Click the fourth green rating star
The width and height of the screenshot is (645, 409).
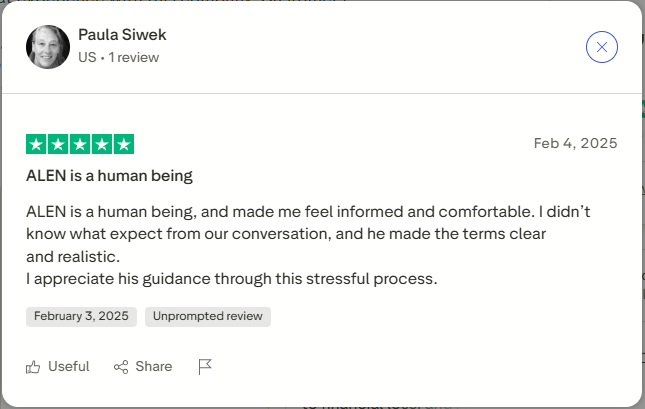point(102,144)
